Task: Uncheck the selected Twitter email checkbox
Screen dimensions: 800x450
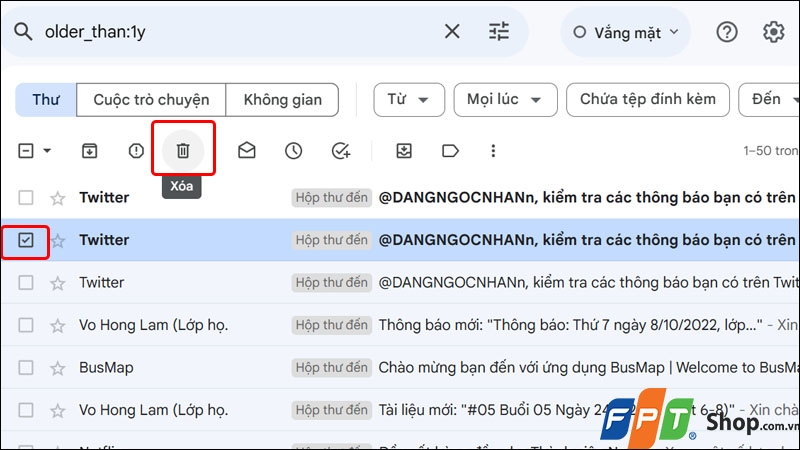Action: (26, 240)
